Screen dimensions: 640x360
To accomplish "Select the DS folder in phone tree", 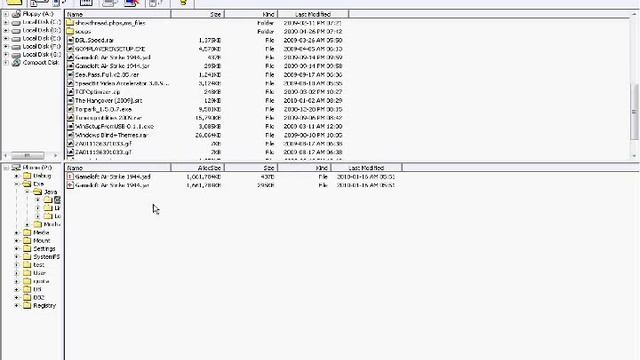I will click(37, 289).
